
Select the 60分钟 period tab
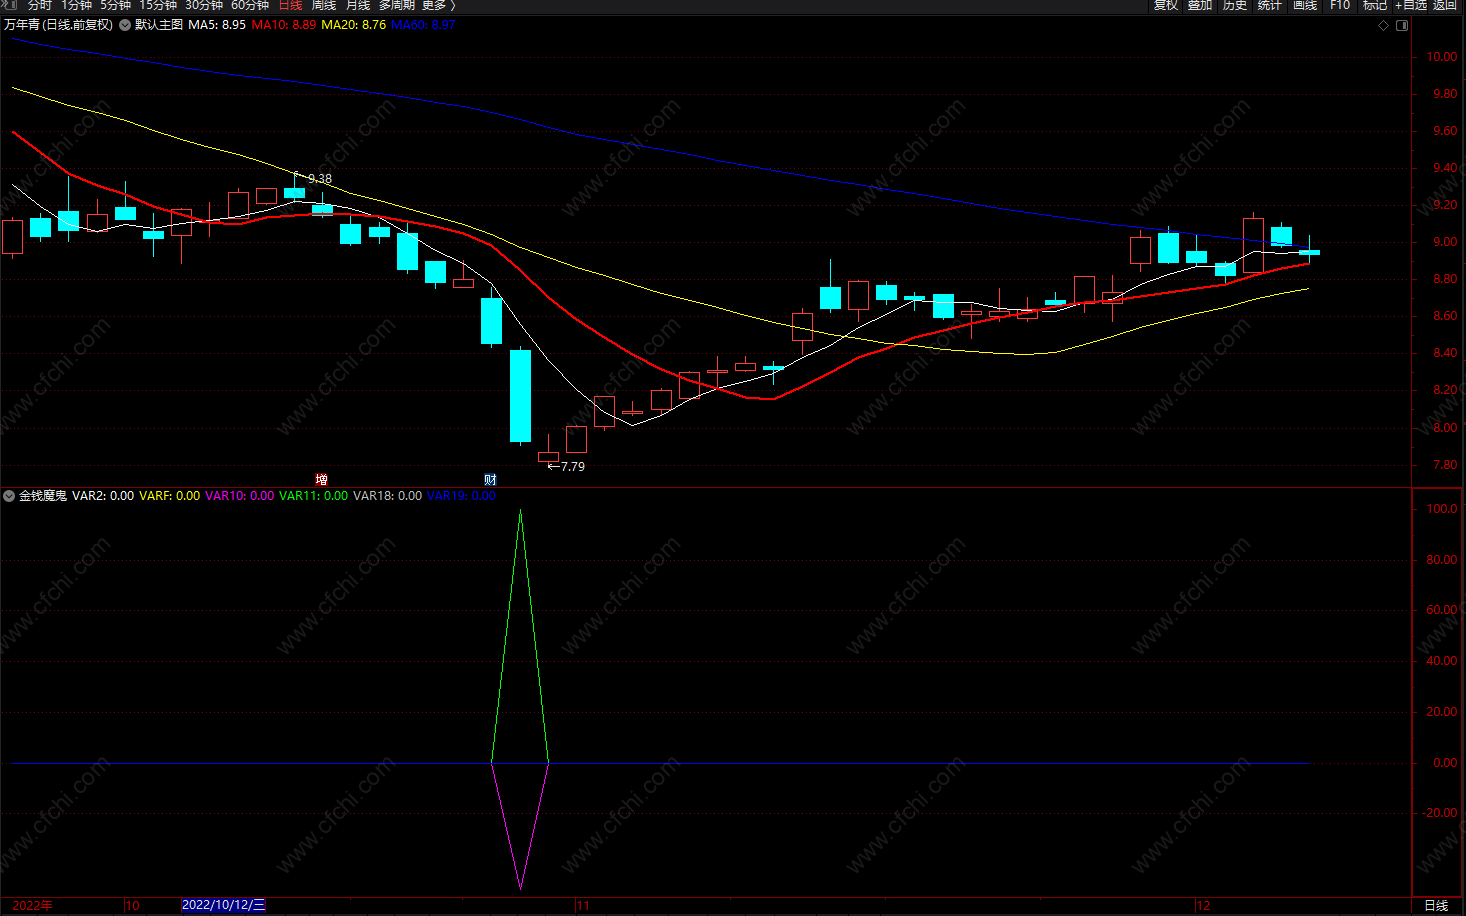point(249,5)
